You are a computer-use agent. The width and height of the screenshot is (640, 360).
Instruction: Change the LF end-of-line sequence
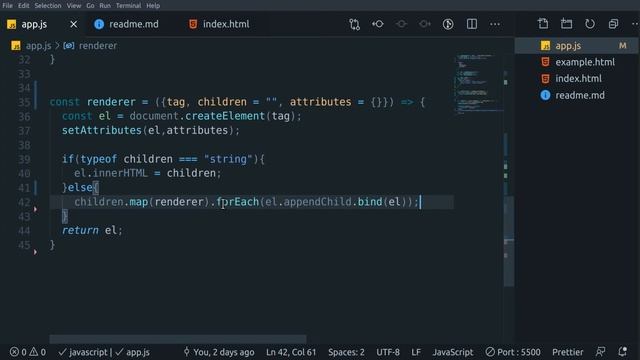[416, 352]
